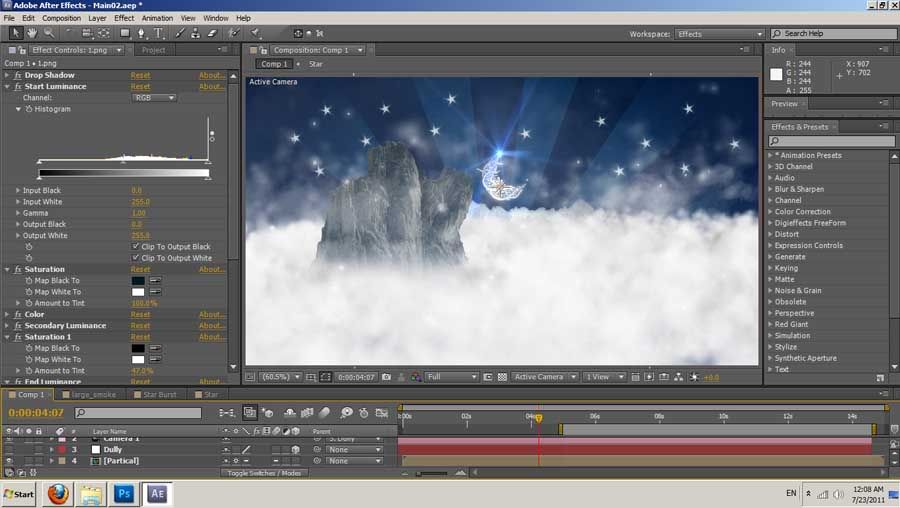
Task: Open Firefox from the taskbar
Action: click(58, 494)
